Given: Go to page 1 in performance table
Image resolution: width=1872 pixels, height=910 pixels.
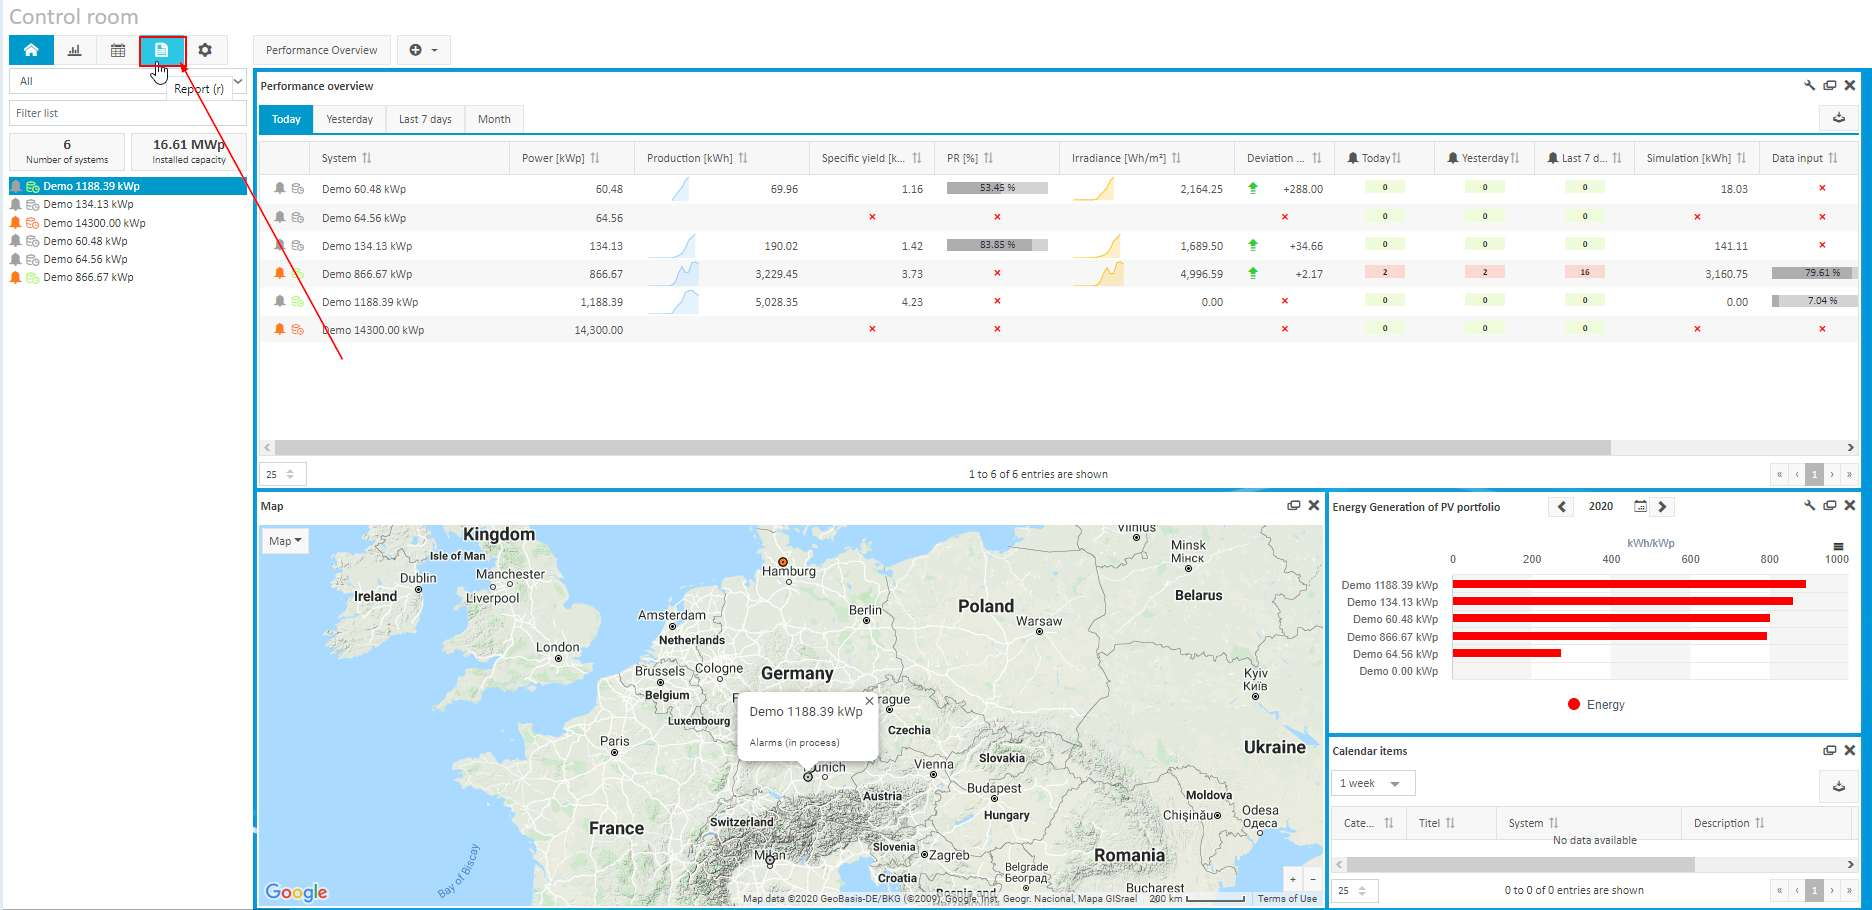Looking at the screenshot, I should pos(1814,474).
